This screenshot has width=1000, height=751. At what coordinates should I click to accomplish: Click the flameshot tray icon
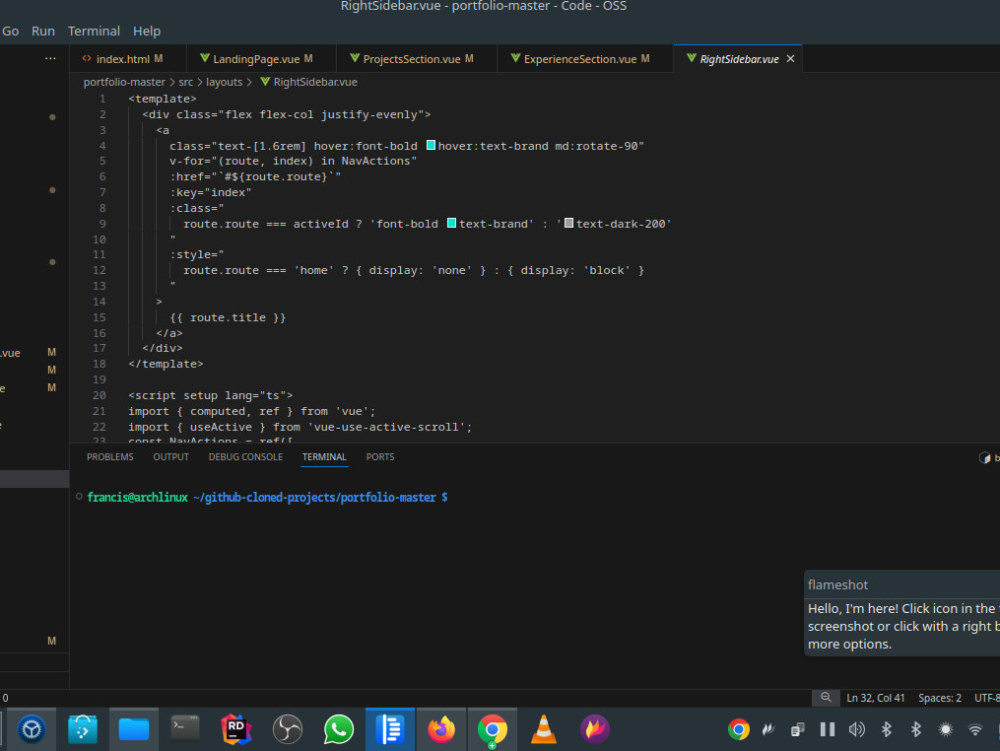(x=768, y=729)
